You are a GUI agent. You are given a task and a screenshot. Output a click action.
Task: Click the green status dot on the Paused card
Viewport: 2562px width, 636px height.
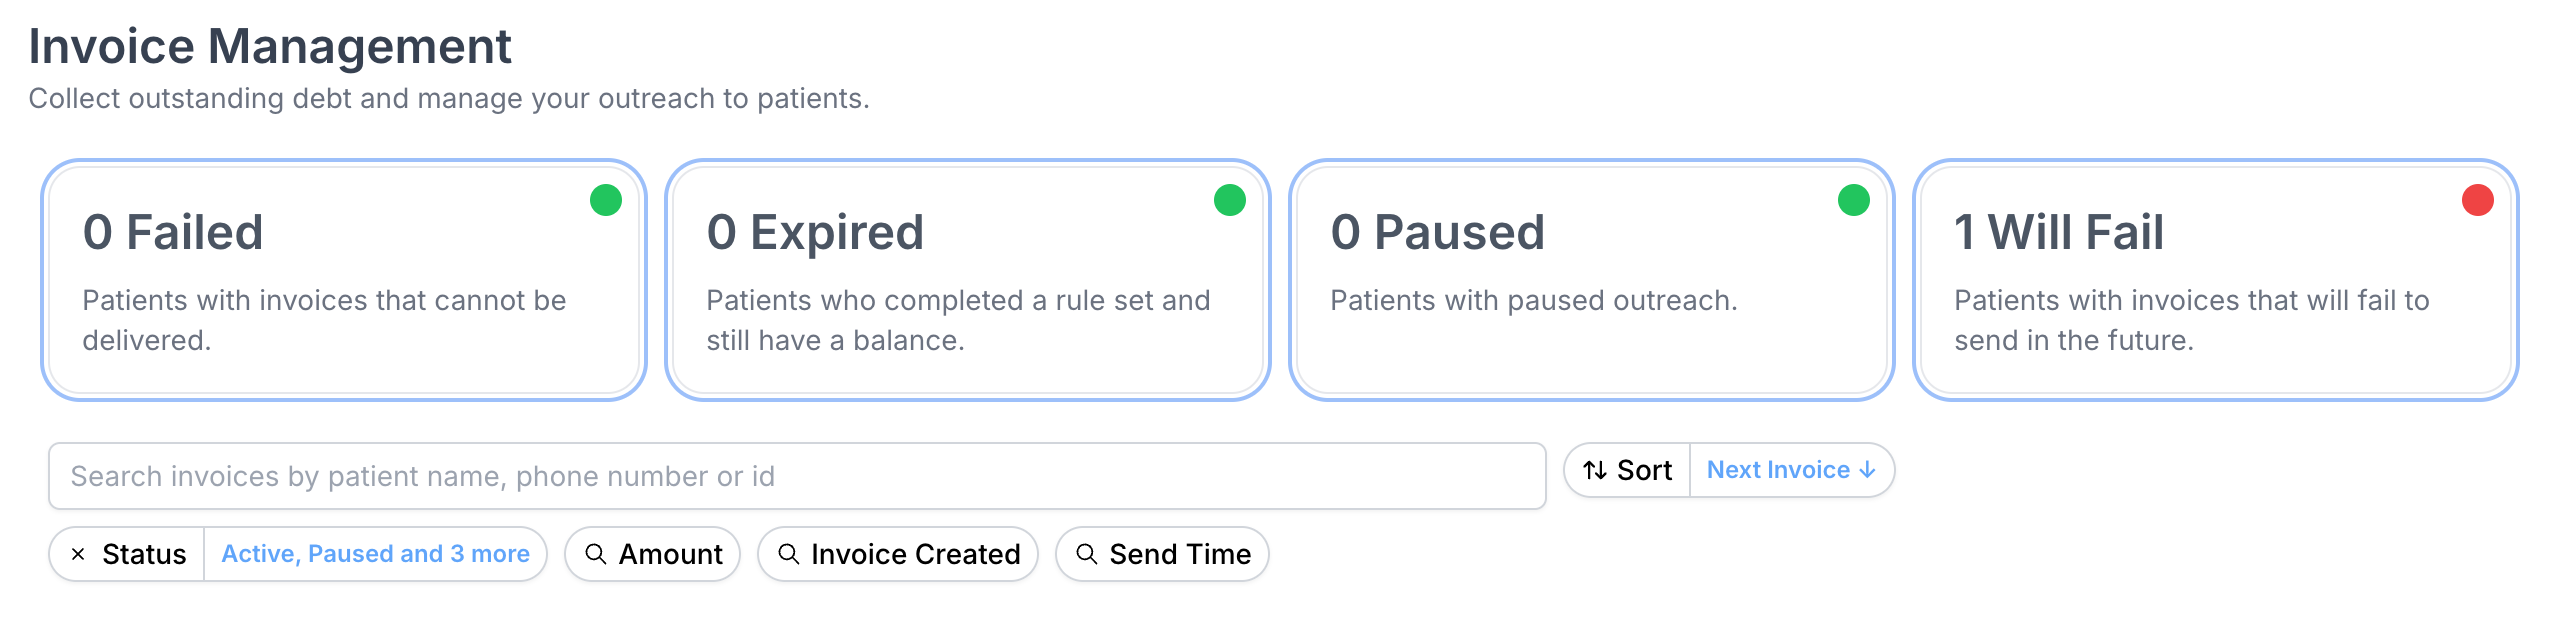coord(1852,201)
